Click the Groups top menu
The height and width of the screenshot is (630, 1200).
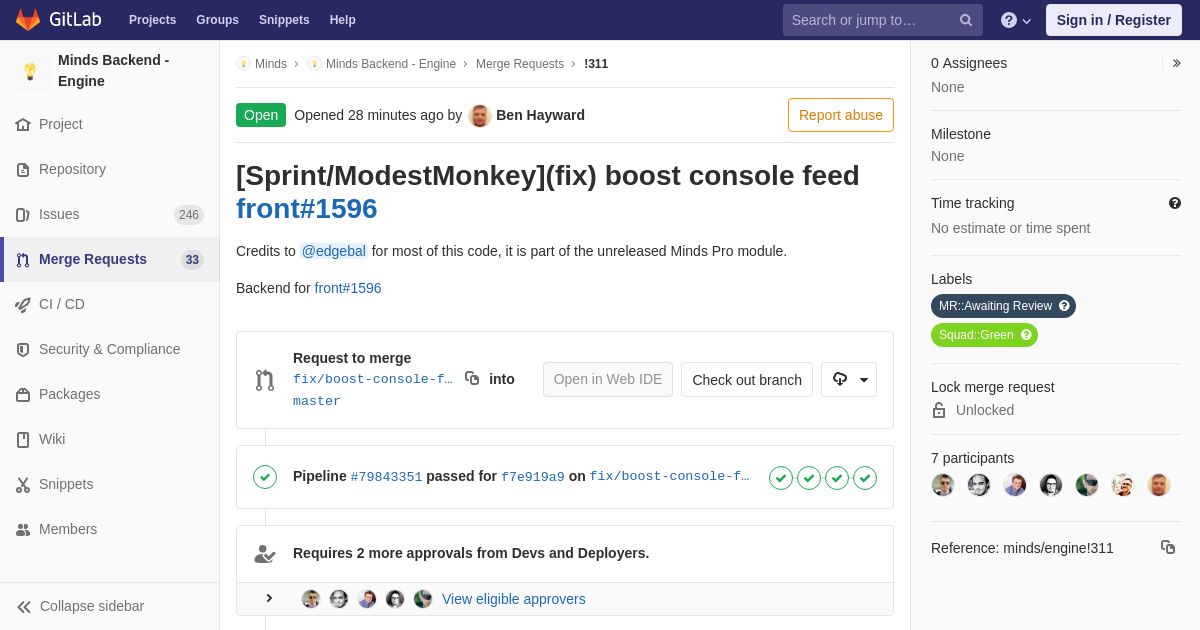pyautogui.click(x=217, y=20)
